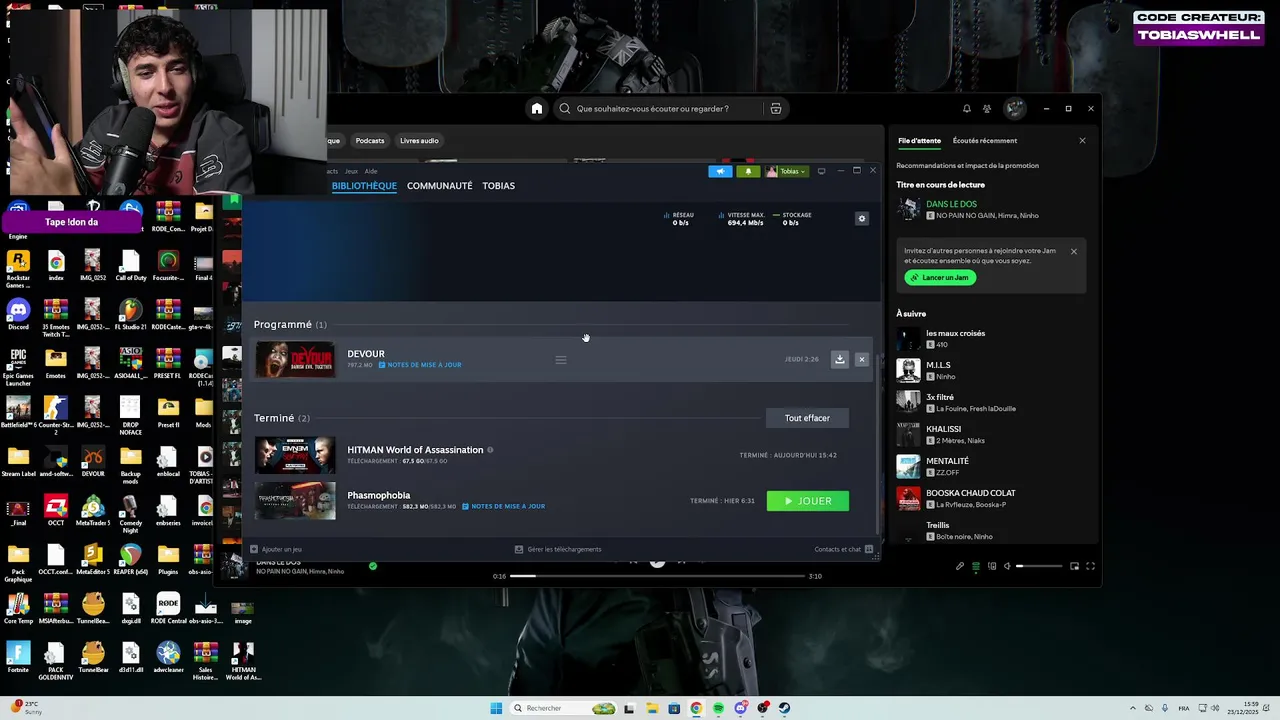Open Discord desktop shortcut
Viewport: 1280px width, 720px height.
click(18, 315)
